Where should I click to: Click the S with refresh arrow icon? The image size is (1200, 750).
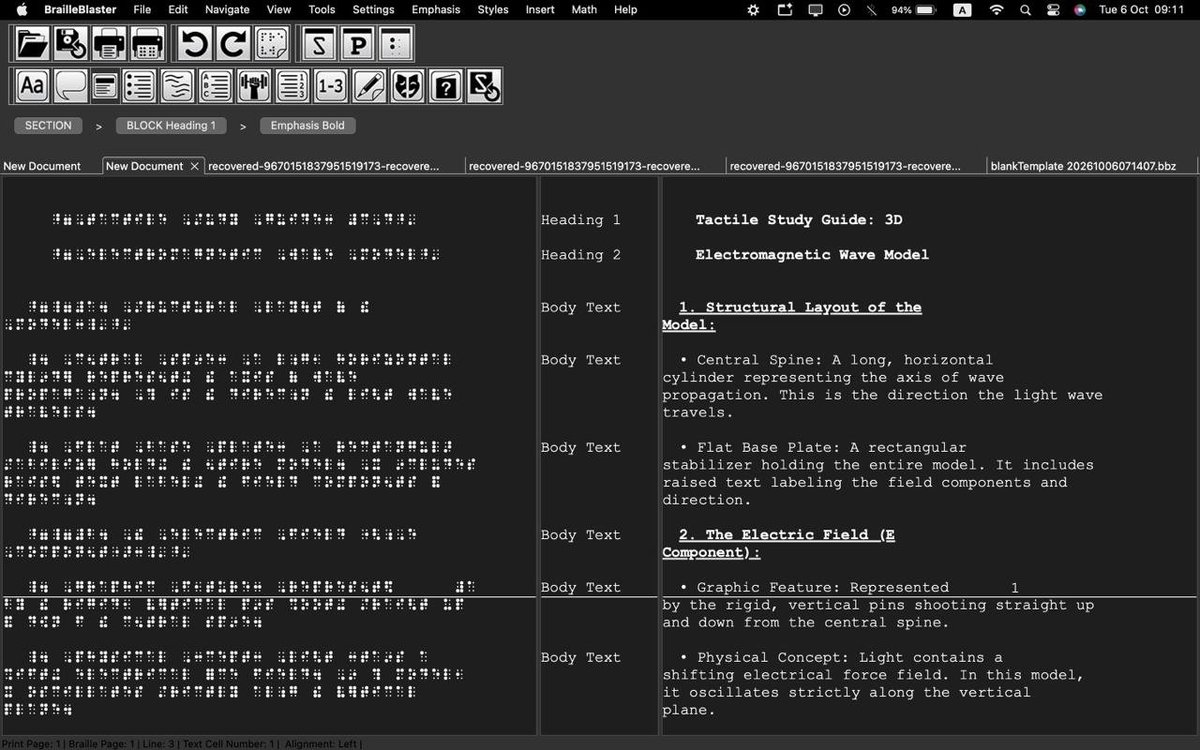tap(483, 86)
